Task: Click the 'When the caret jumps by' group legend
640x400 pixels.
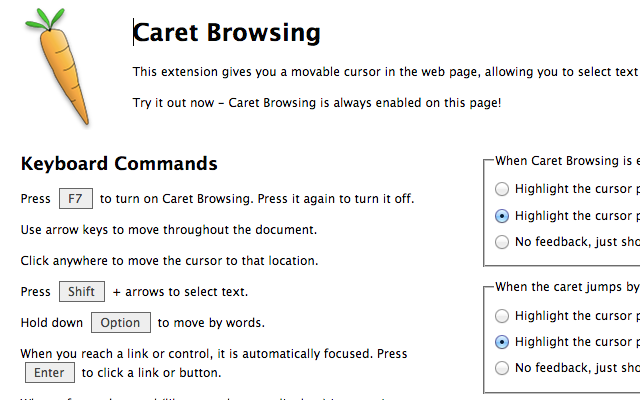Action: pyautogui.click(x=567, y=287)
